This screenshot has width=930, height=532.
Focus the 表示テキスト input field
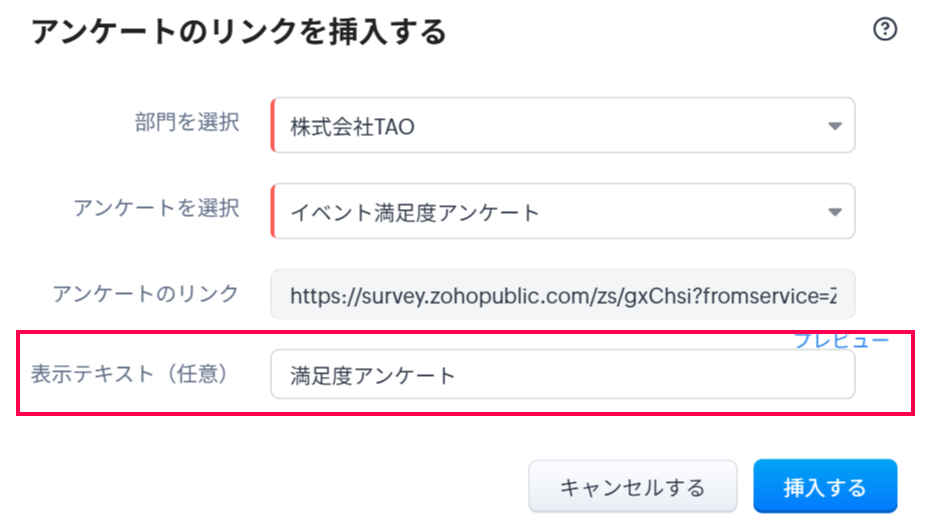[562, 375]
